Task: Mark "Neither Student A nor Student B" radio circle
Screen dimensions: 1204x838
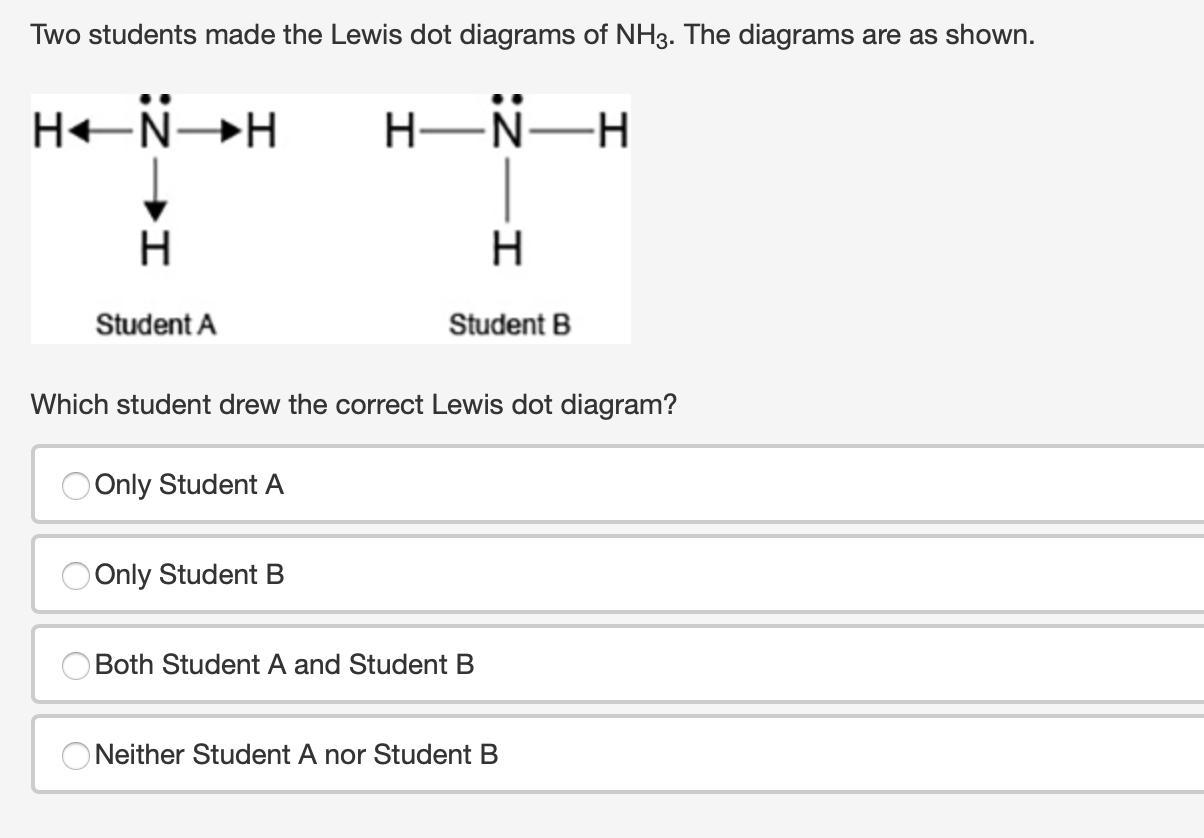Action: (76, 756)
